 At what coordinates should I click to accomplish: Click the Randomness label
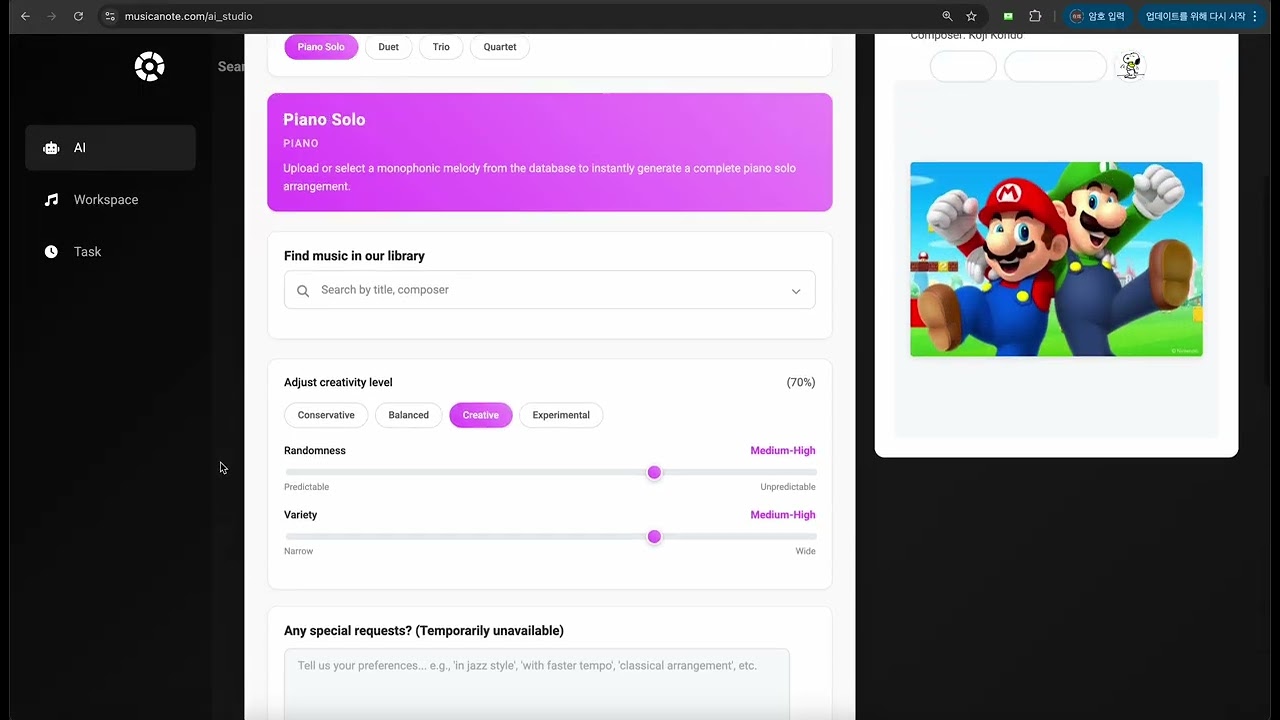315,450
